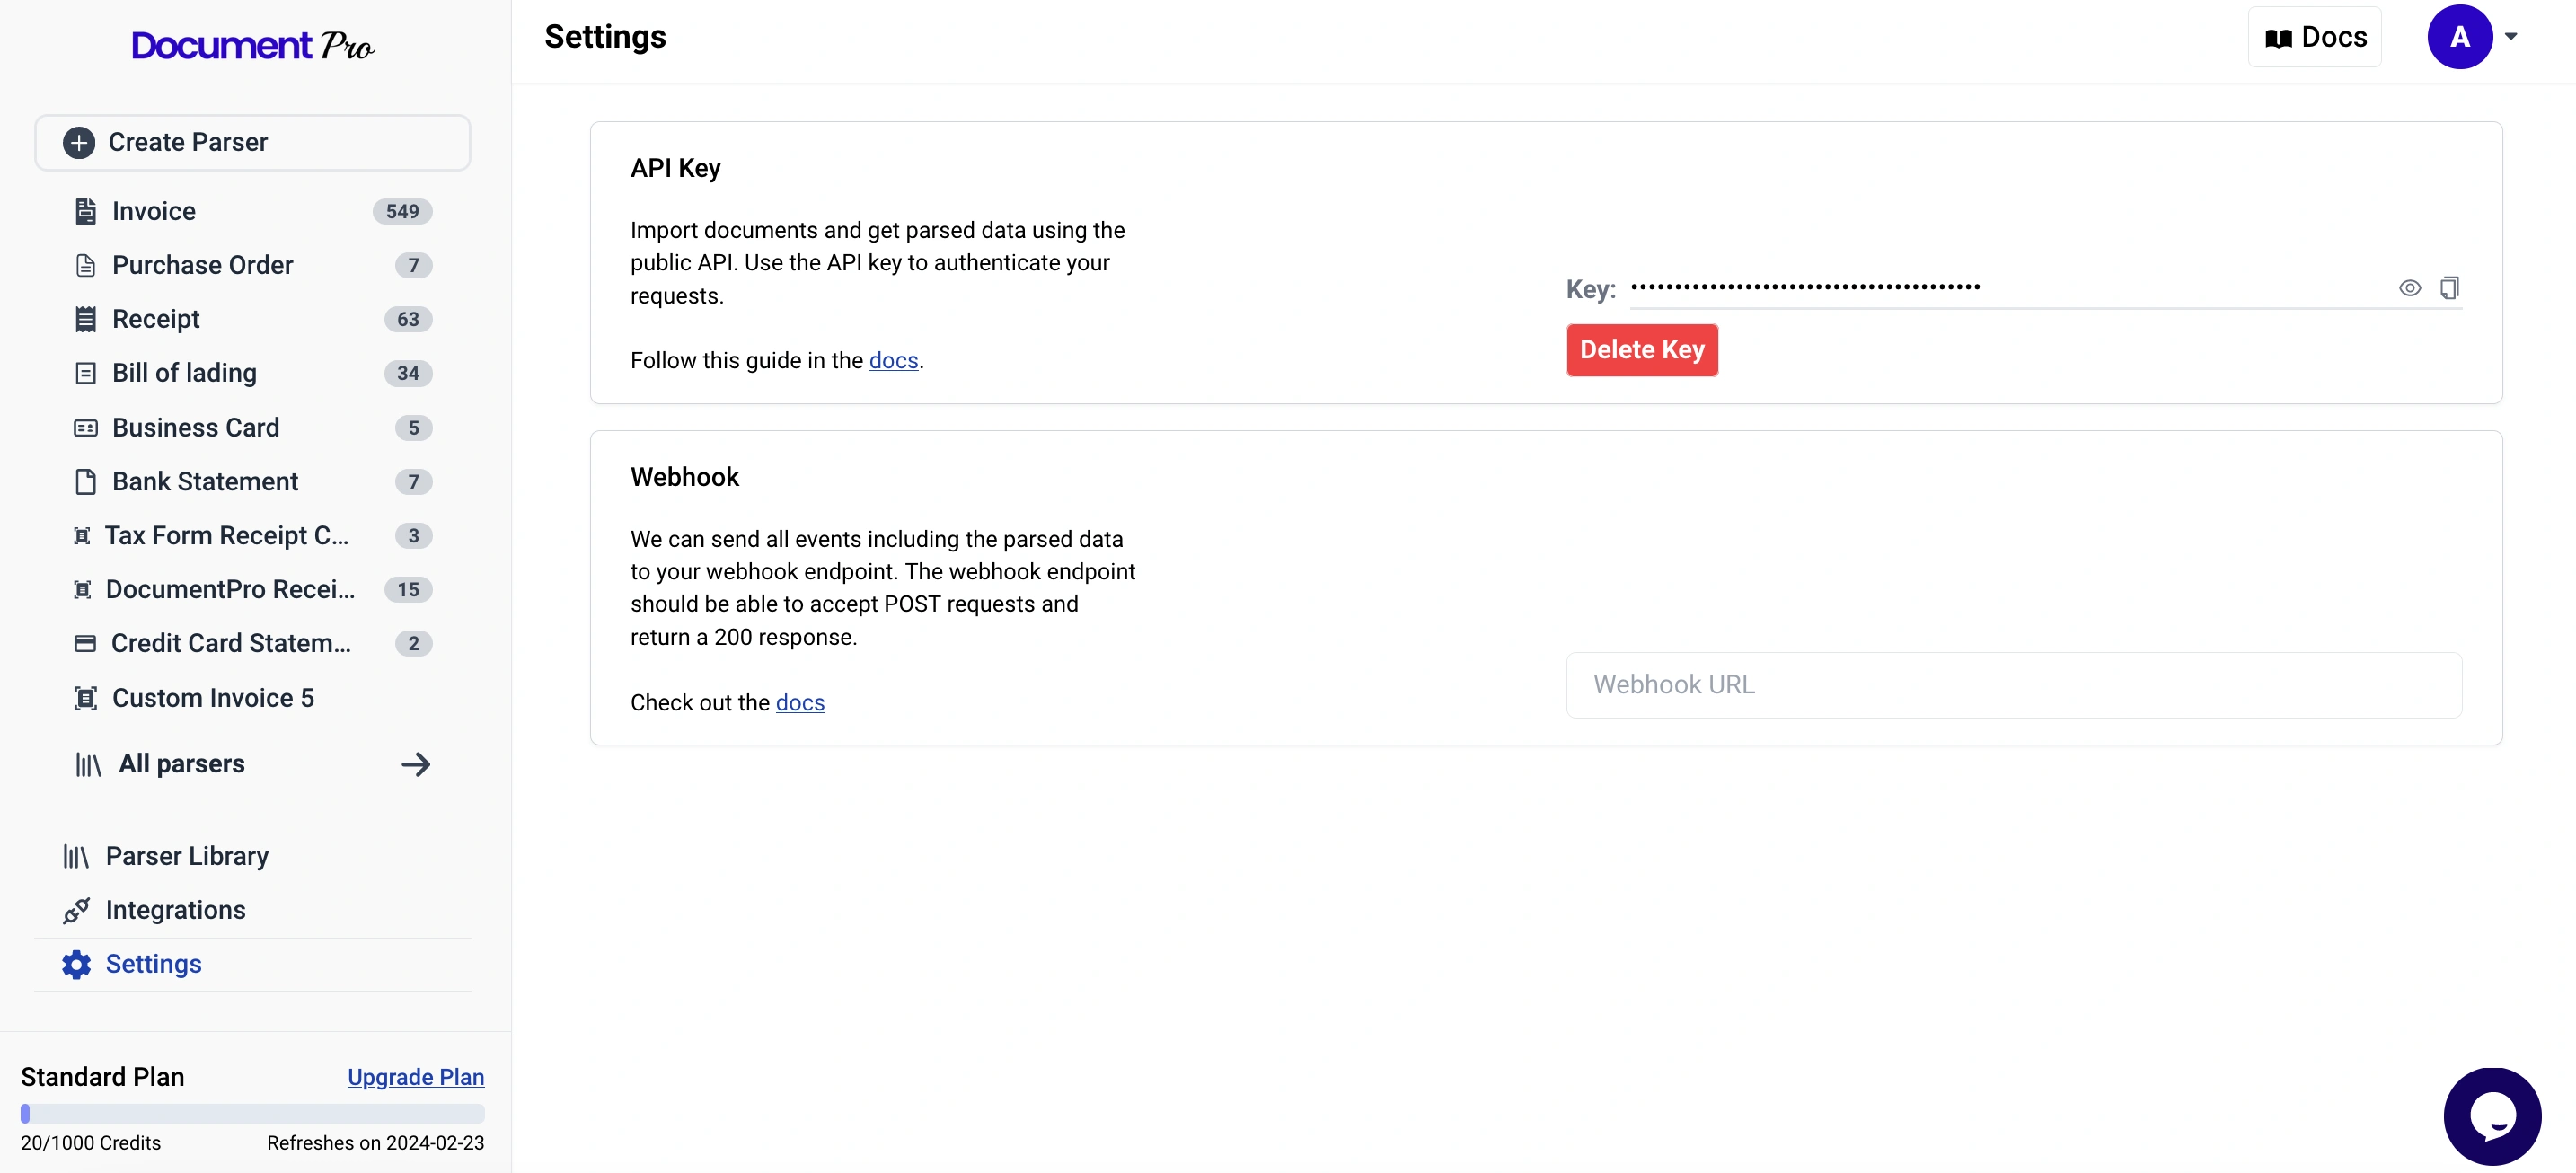
Task: Click the Bank Statement parser icon
Action: click(x=84, y=481)
